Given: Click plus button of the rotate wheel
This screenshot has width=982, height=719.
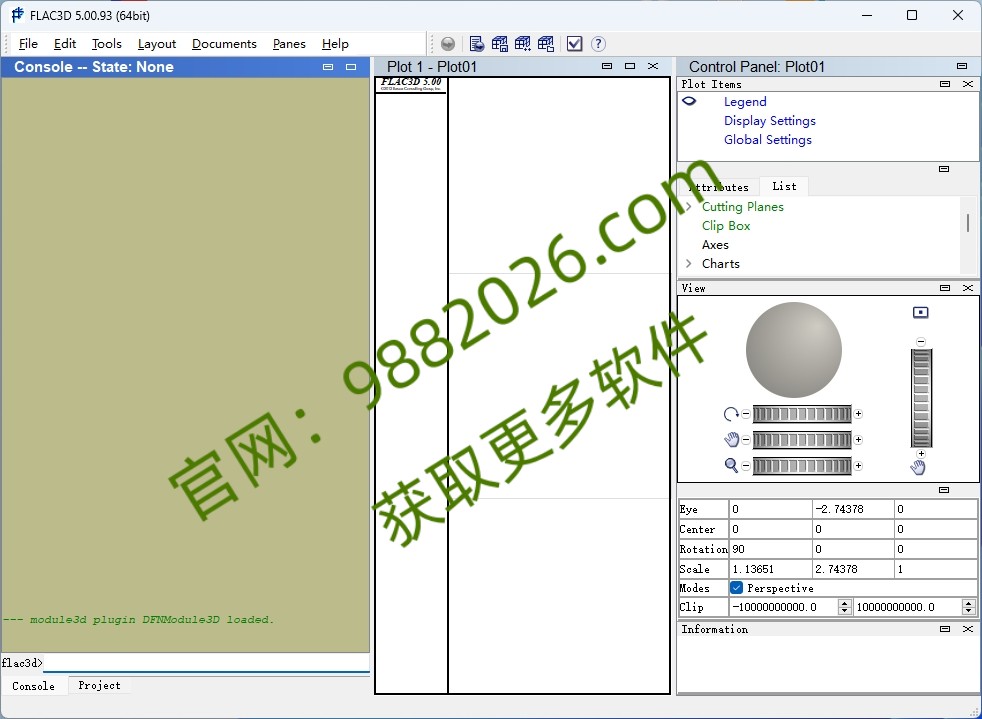Looking at the screenshot, I should coord(859,414).
